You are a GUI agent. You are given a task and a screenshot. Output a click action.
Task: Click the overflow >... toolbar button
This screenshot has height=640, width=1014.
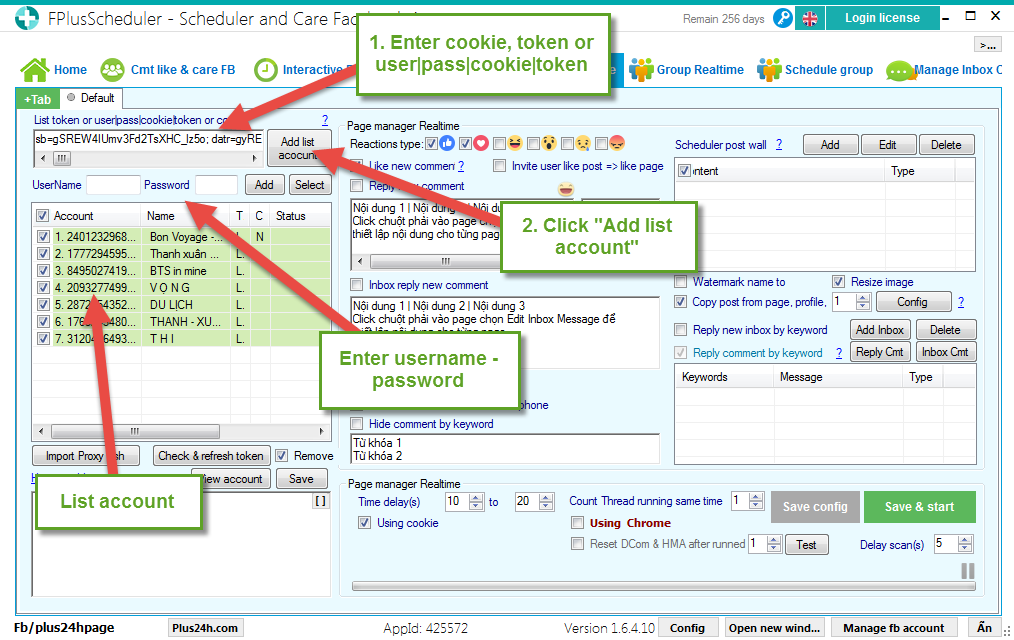987,45
